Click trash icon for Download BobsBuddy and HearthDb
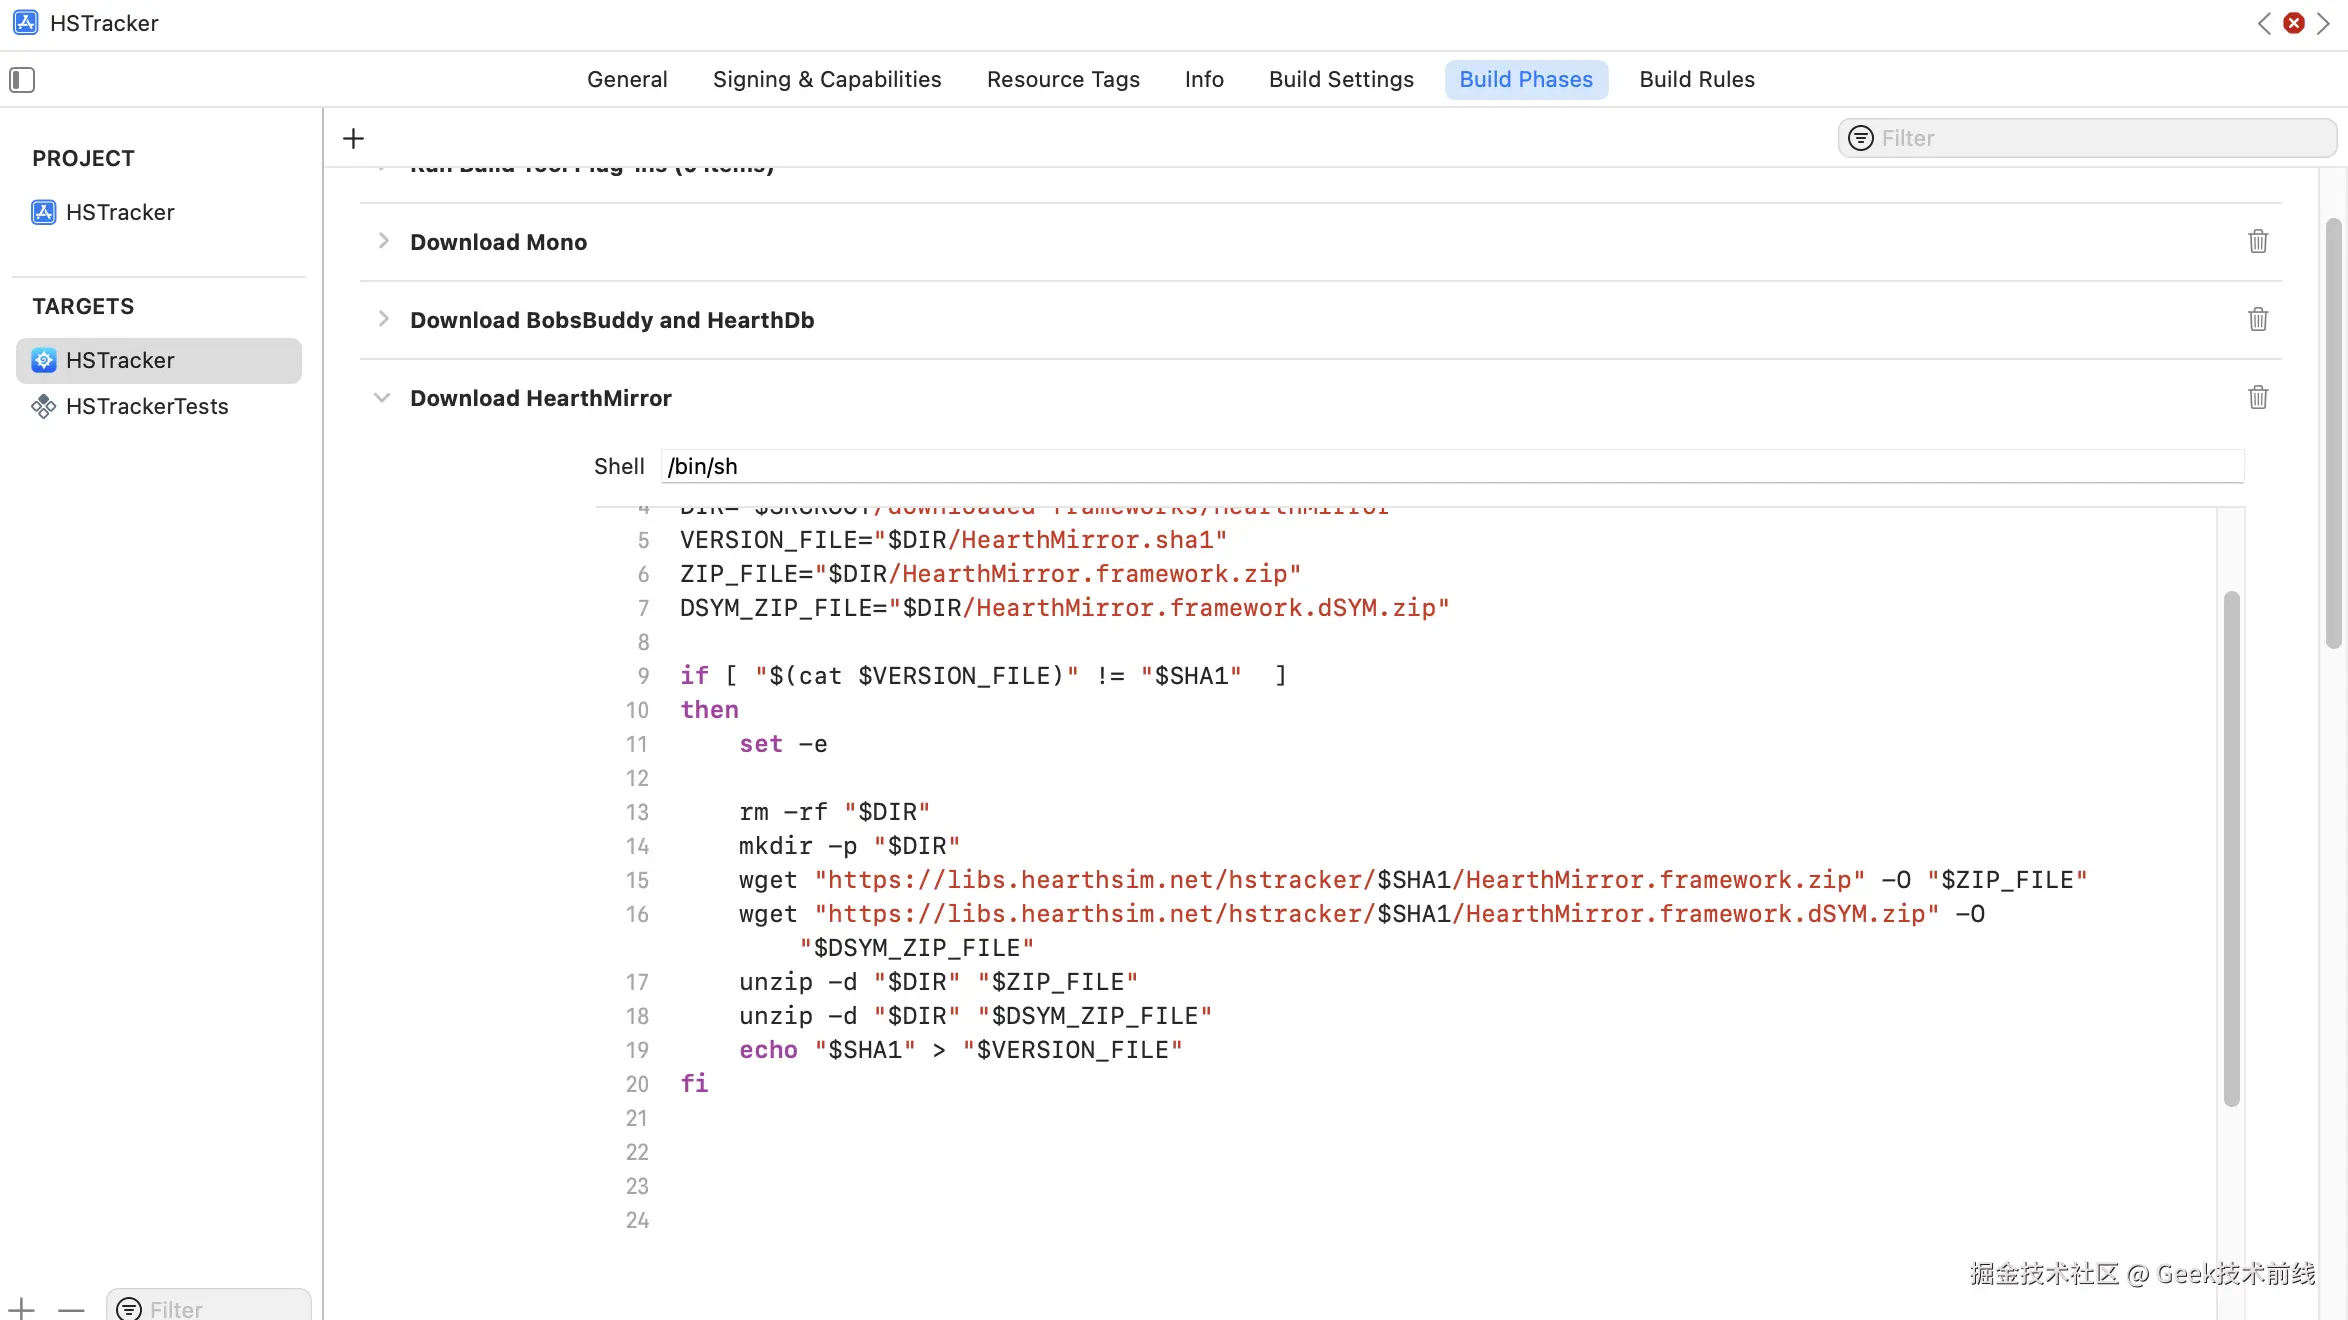This screenshot has width=2348, height=1320. point(2257,320)
